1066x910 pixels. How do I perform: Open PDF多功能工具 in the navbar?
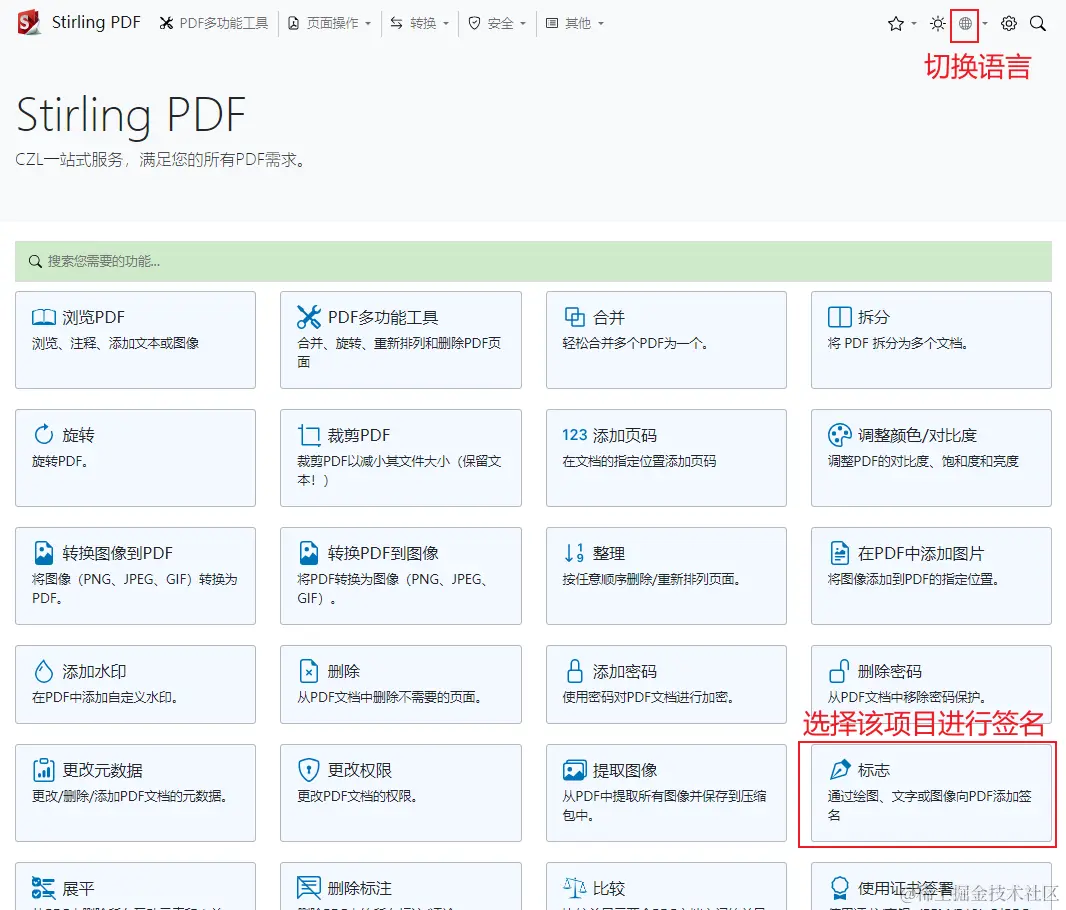(213, 24)
